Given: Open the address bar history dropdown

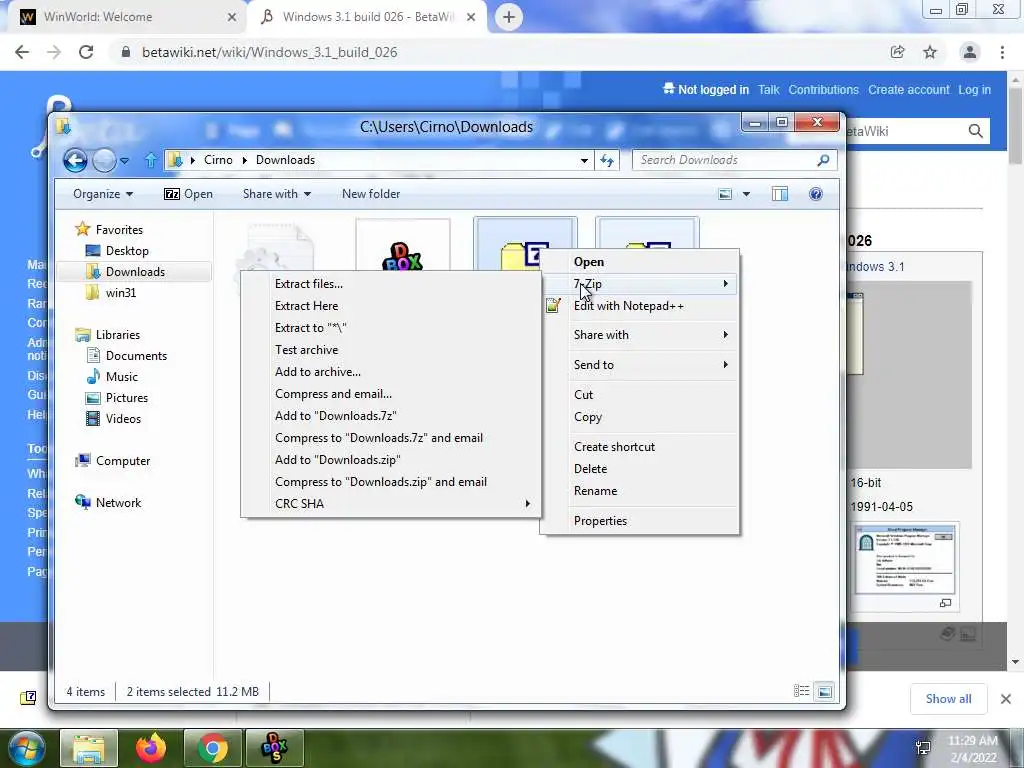Looking at the screenshot, I should 584,160.
